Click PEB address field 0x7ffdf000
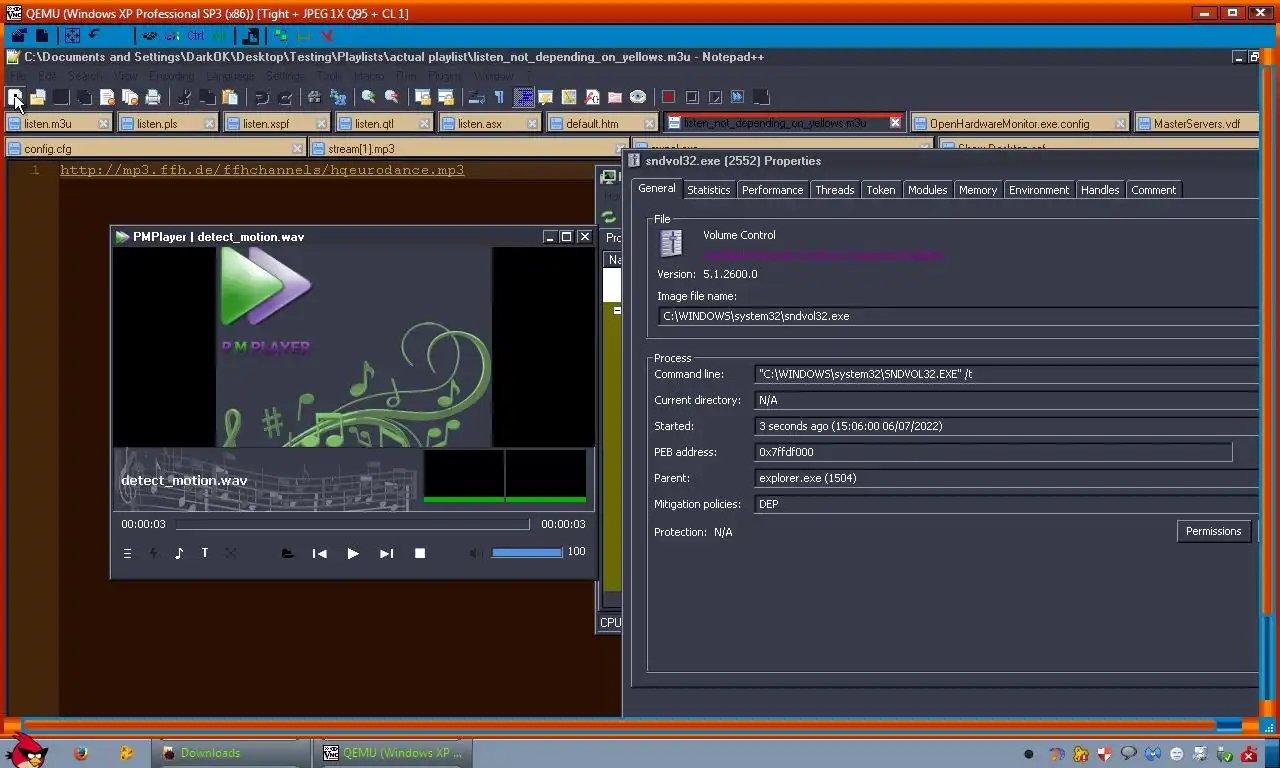1280x768 pixels. [993, 452]
